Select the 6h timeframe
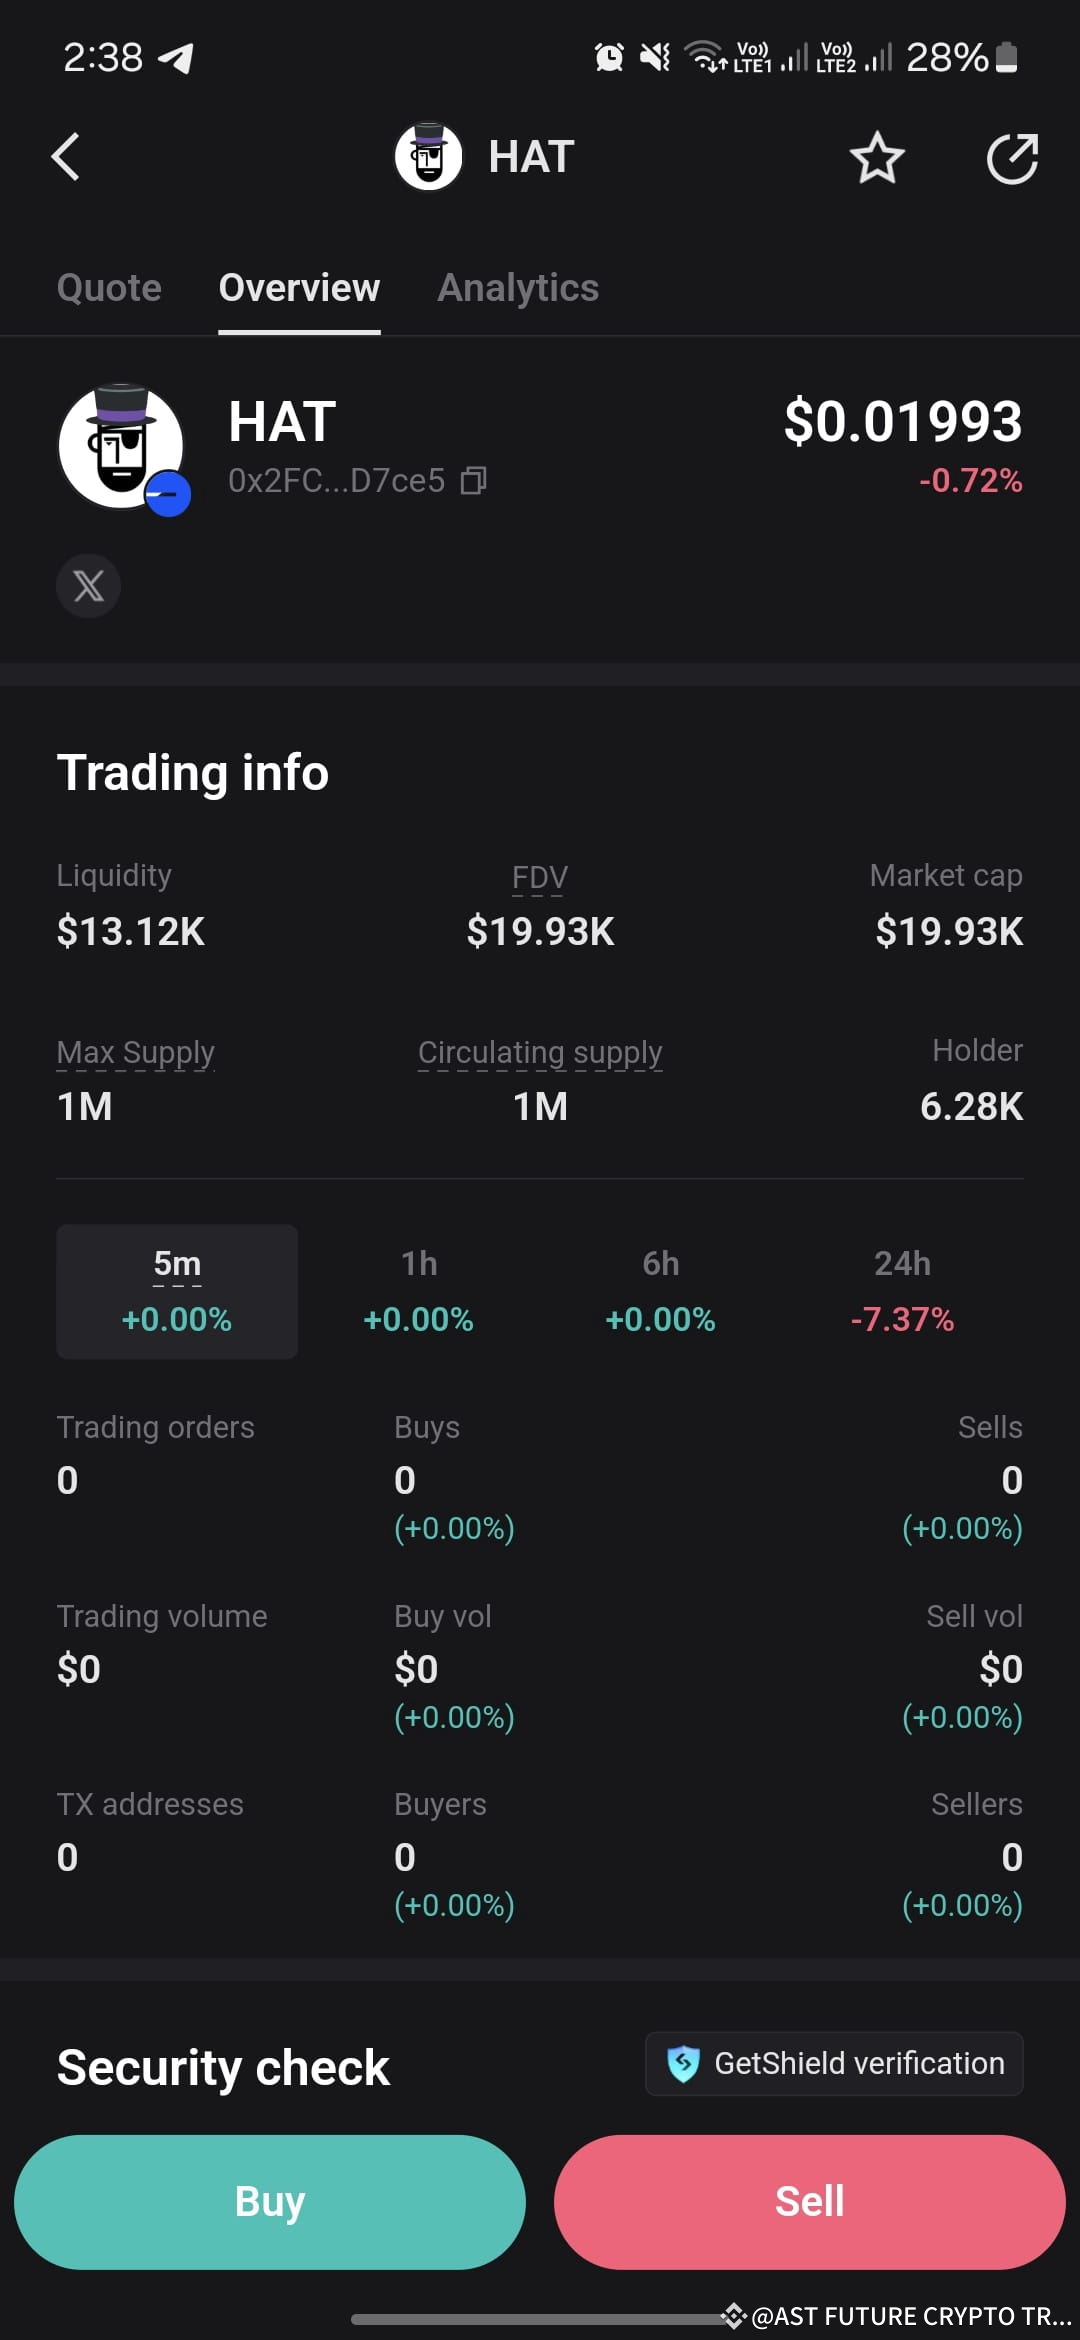 coord(661,1292)
